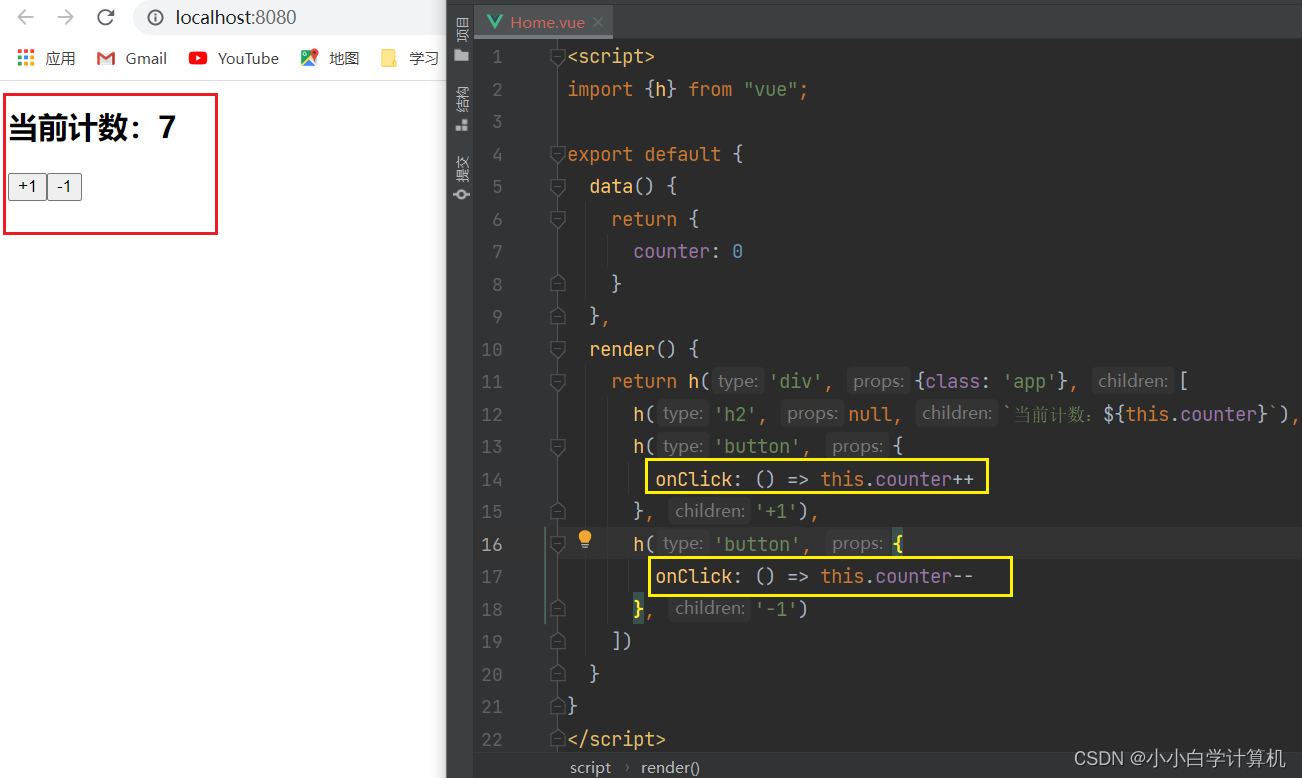Click fold end marker at line 21
Image resolution: width=1302 pixels, height=778 pixels.
click(558, 706)
